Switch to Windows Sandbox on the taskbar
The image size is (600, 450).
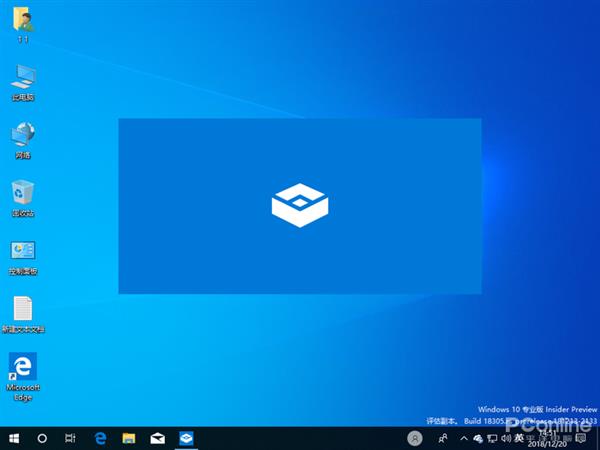[x=186, y=439]
